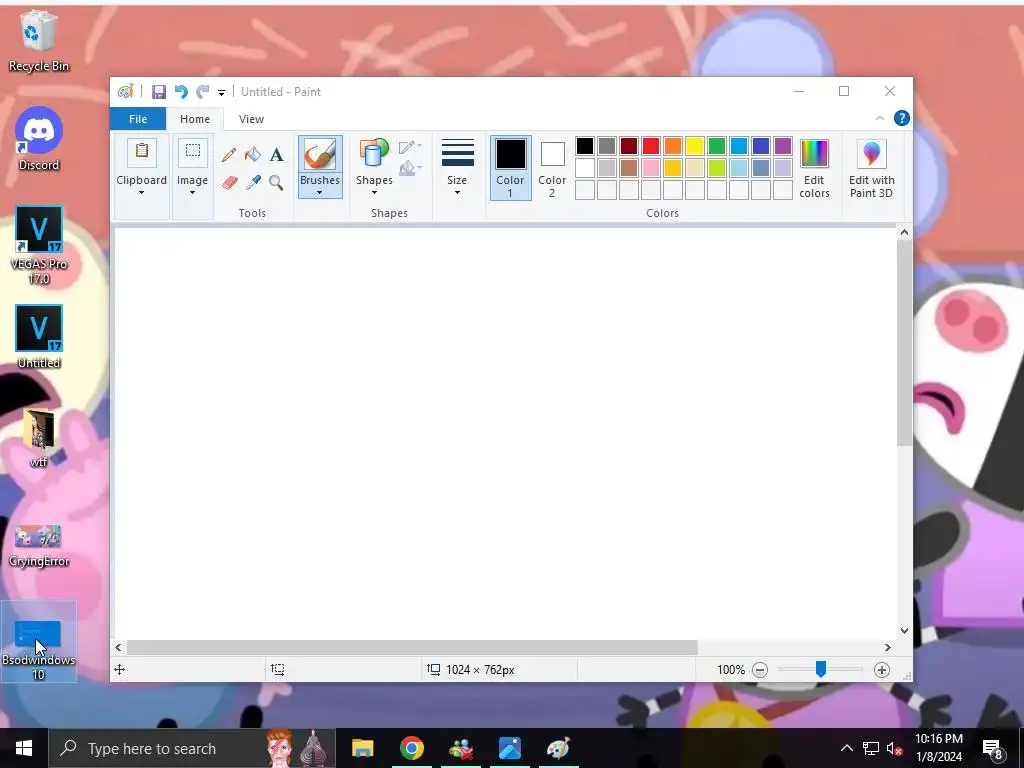
Task: Open the Windows Start menu
Action: (24, 748)
